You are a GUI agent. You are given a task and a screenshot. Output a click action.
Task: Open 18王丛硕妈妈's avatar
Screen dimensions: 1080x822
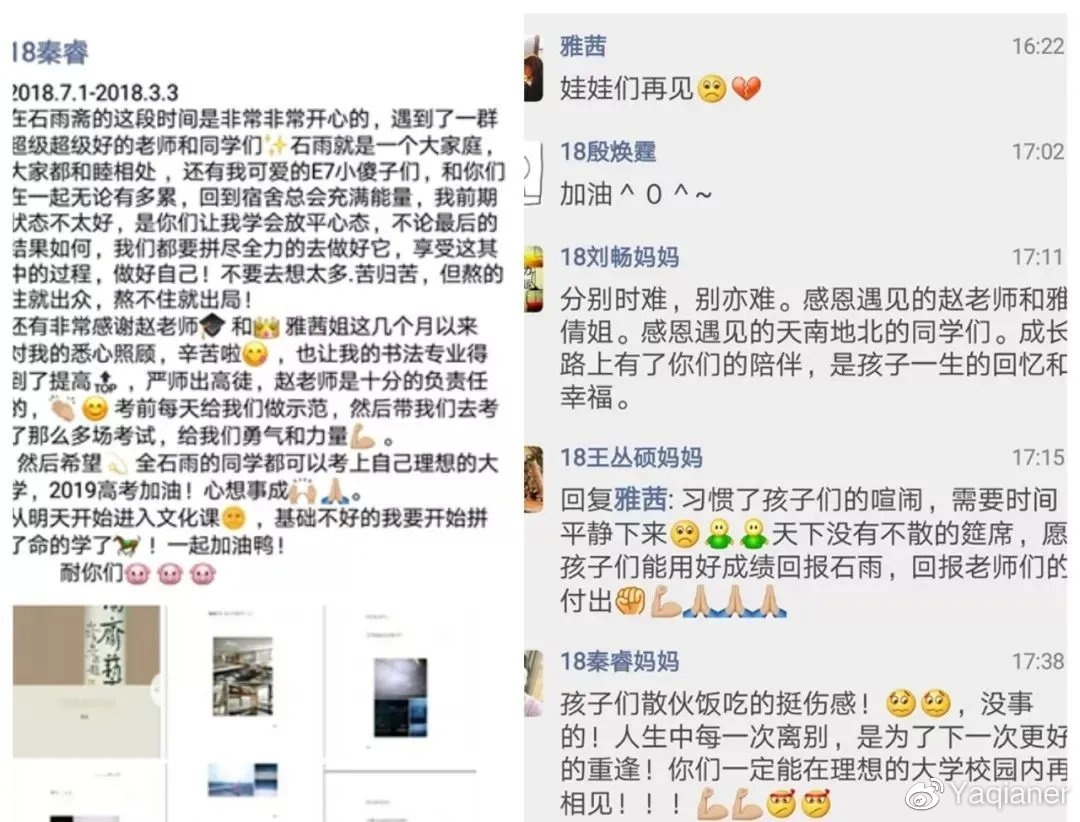(533, 480)
